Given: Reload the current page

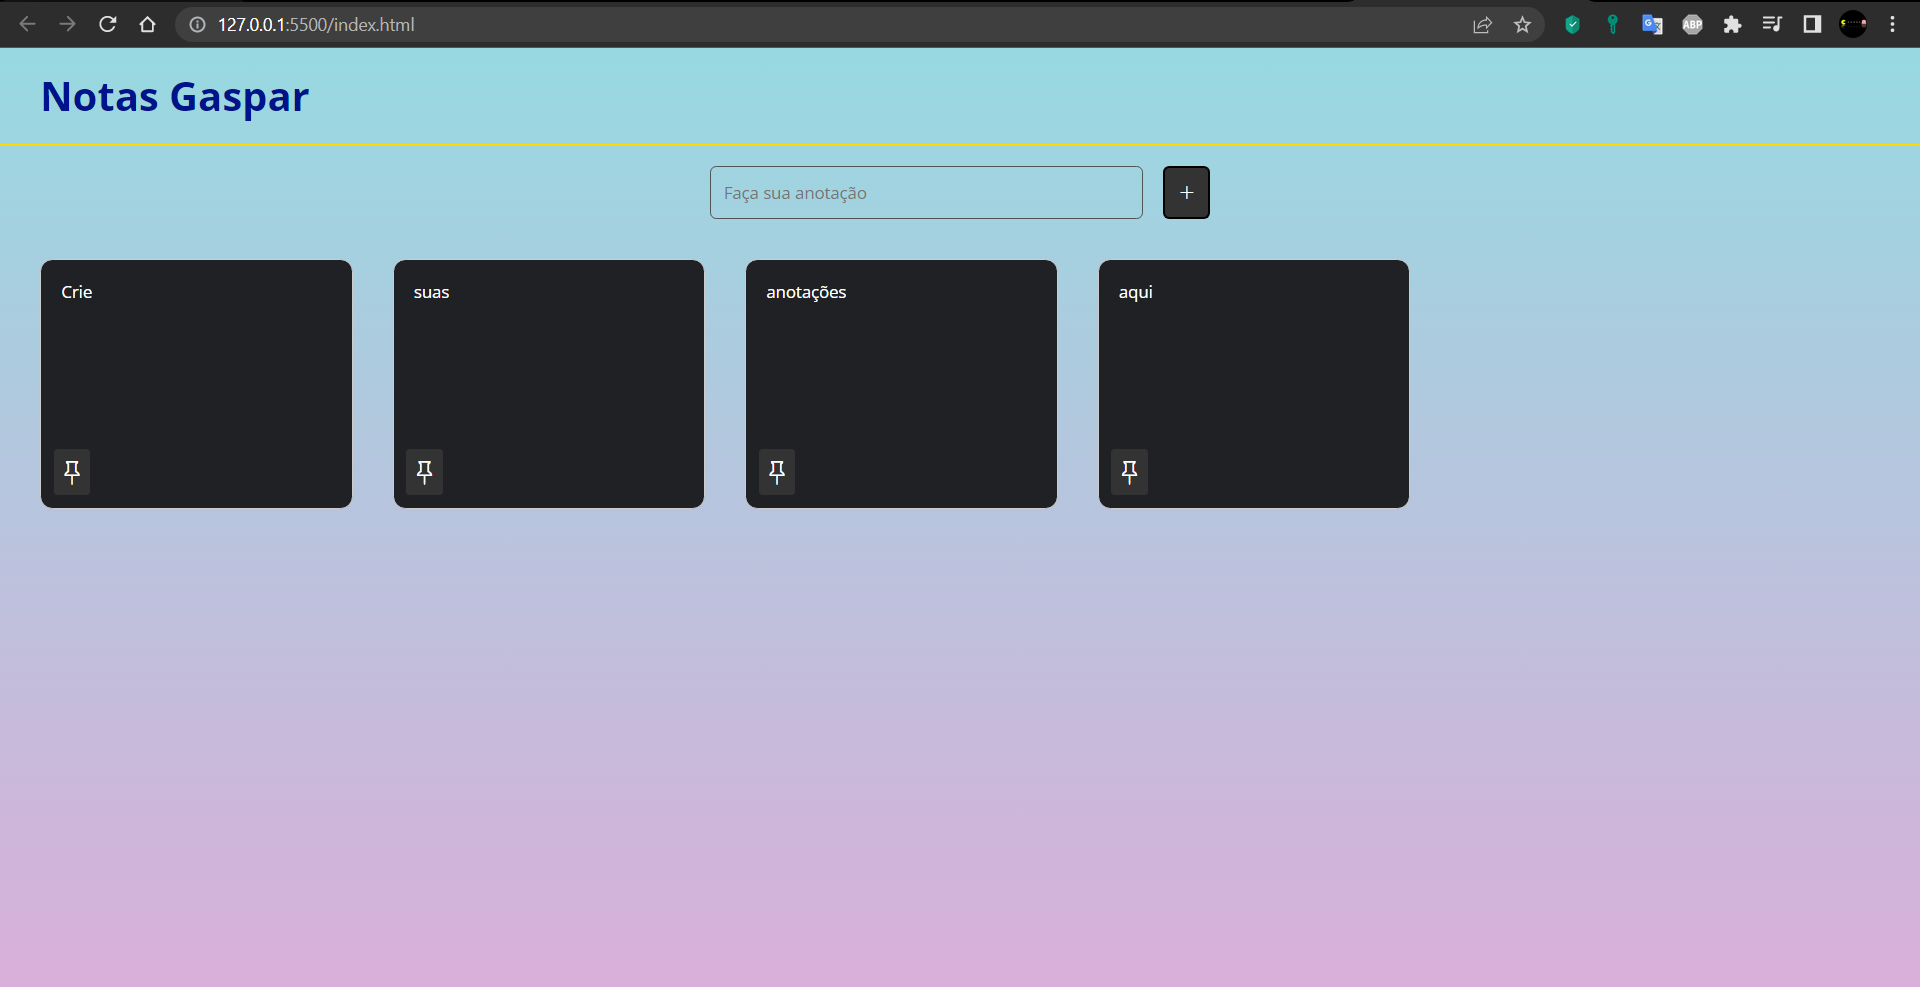Looking at the screenshot, I should 107,24.
